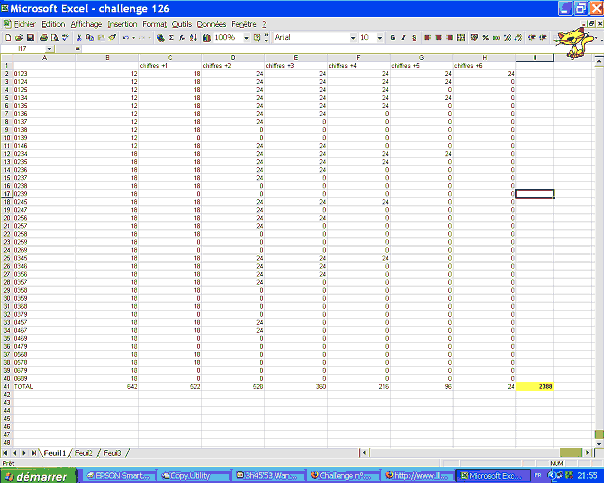The height and width of the screenshot is (483, 604).
Task: Toggle Bold formatting
Action: pos(392,37)
